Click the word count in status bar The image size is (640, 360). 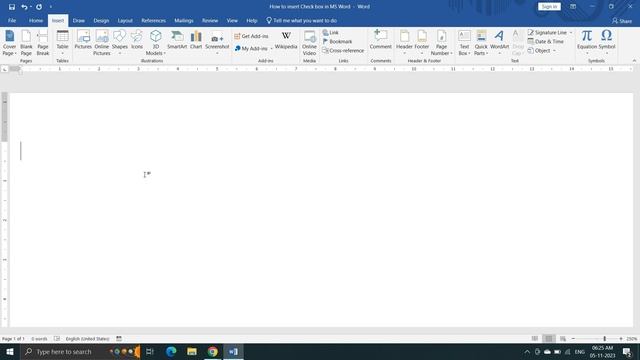(39, 339)
